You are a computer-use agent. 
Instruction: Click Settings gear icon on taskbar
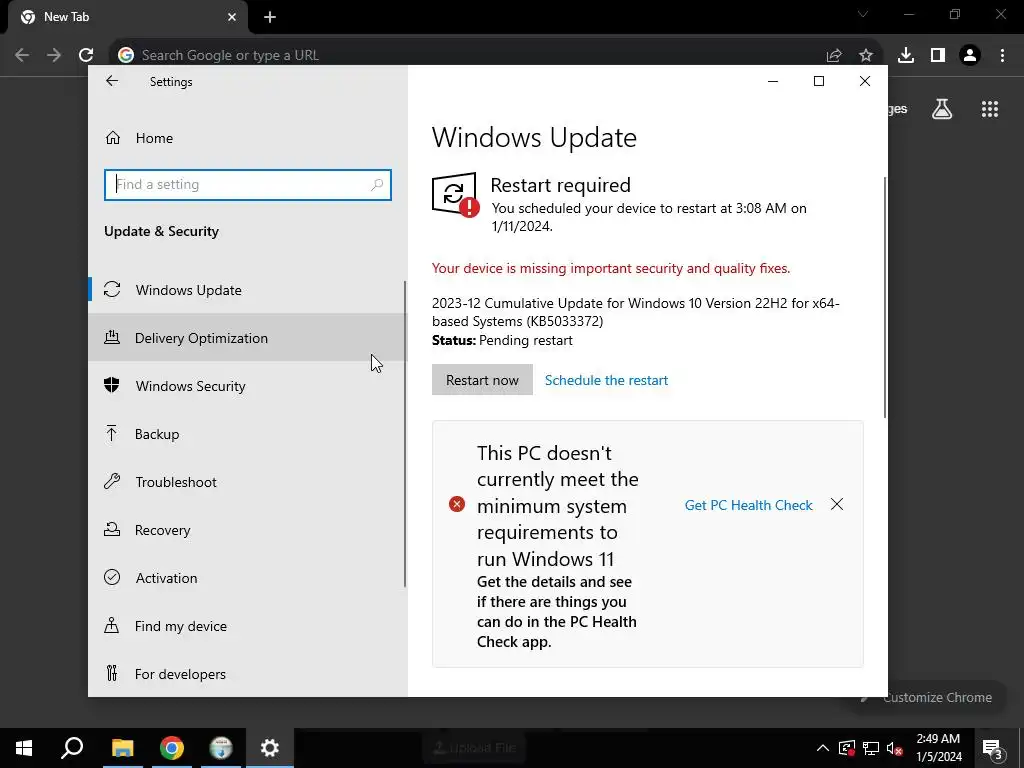pos(270,748)
